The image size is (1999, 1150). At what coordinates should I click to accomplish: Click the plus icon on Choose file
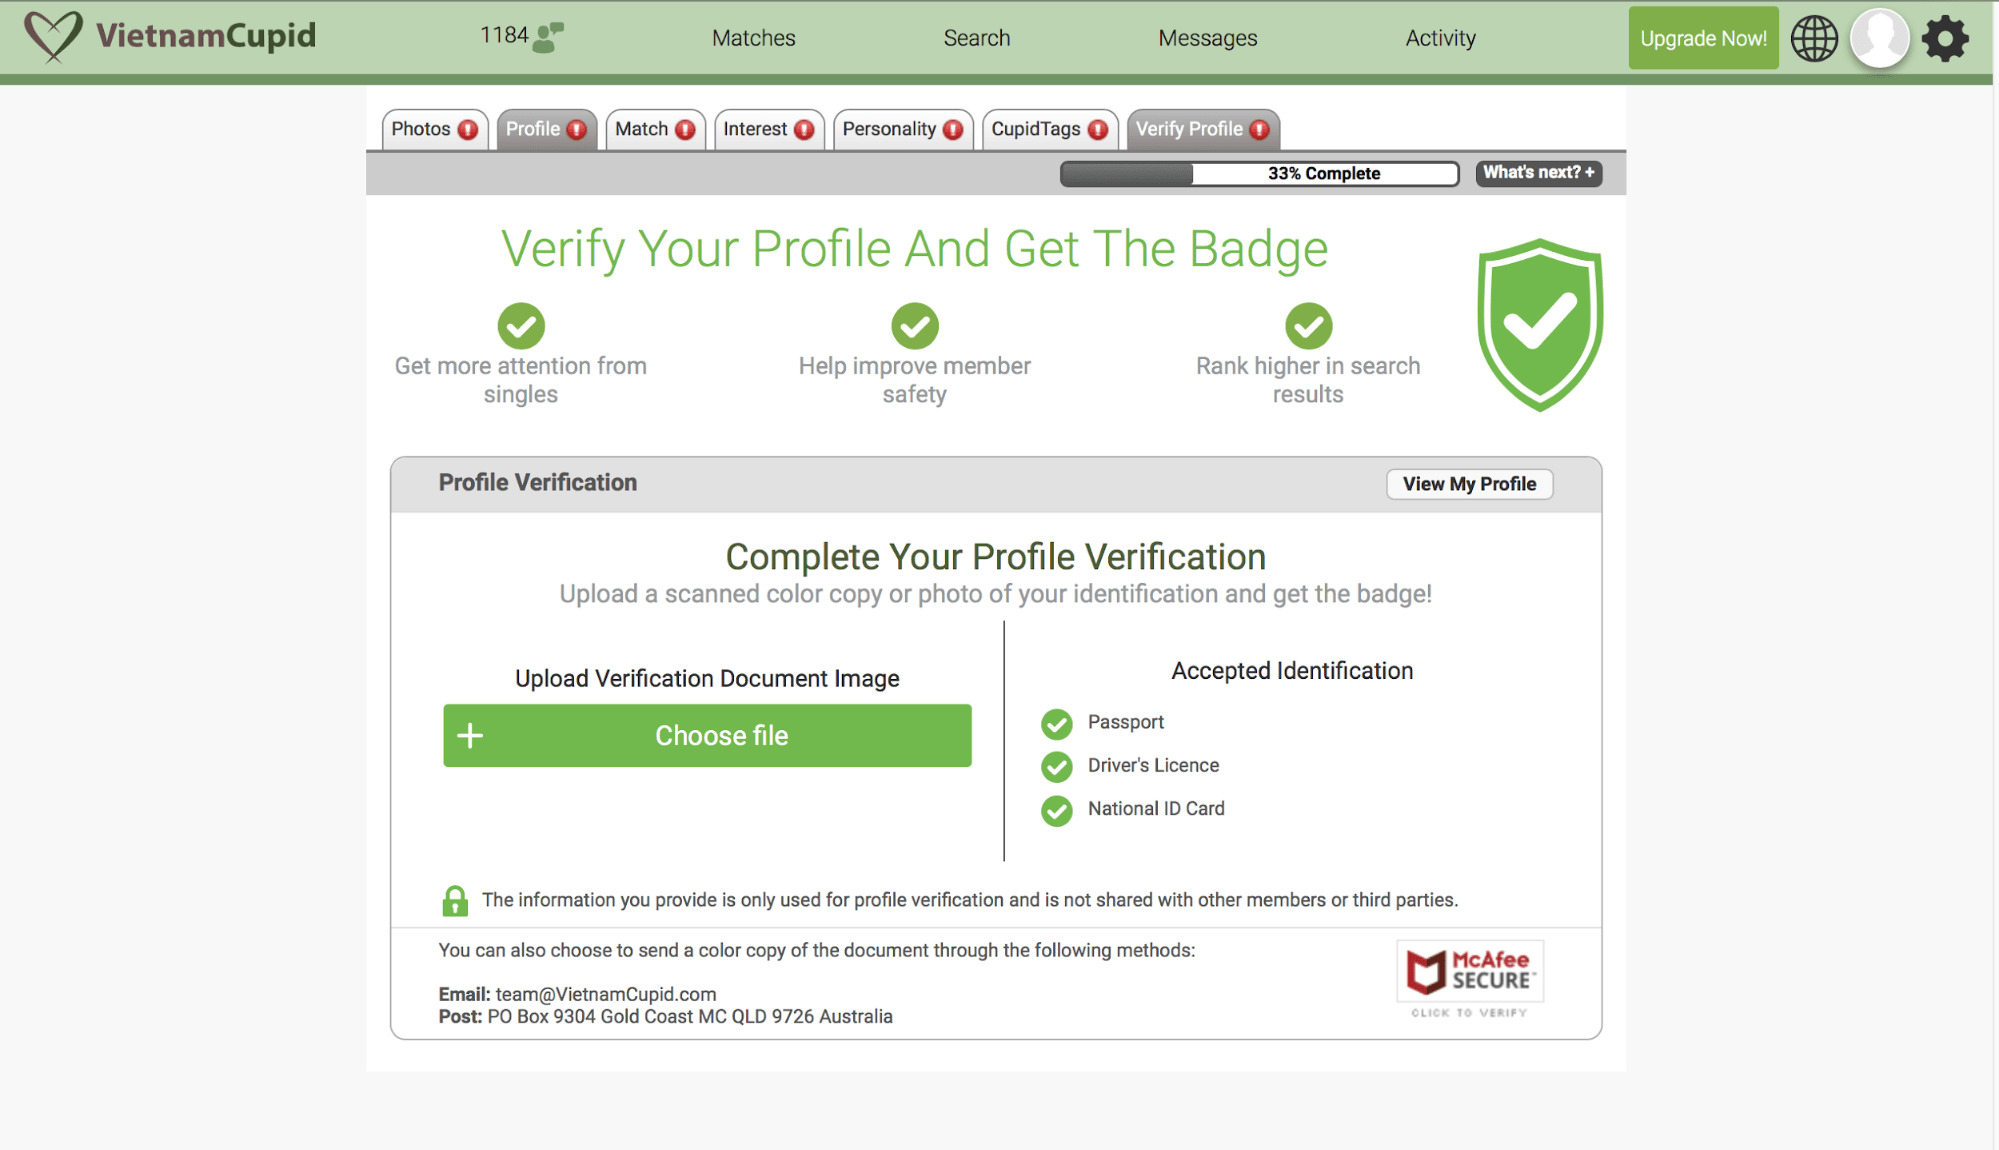coord(470,736)
